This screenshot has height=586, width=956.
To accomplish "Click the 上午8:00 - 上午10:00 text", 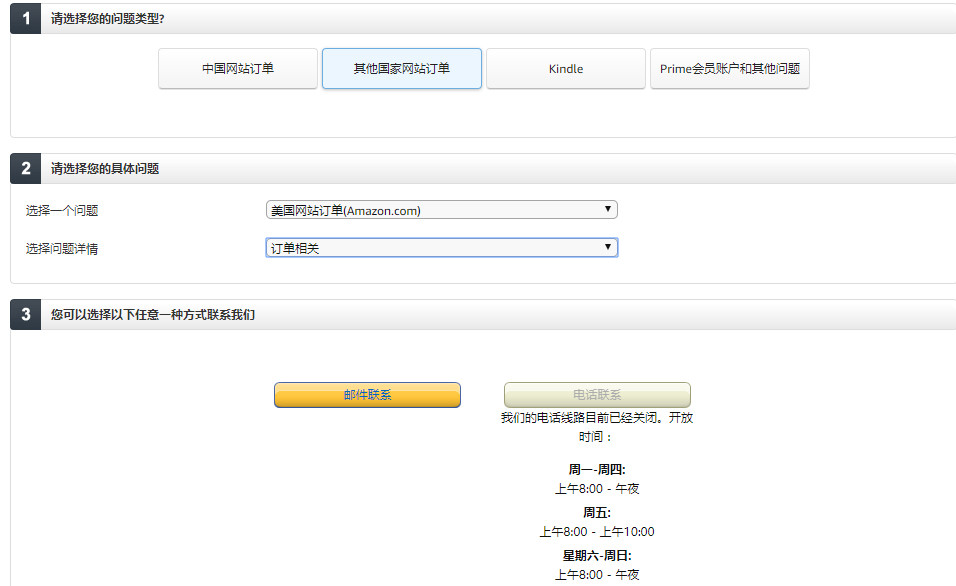I will 597,532.
